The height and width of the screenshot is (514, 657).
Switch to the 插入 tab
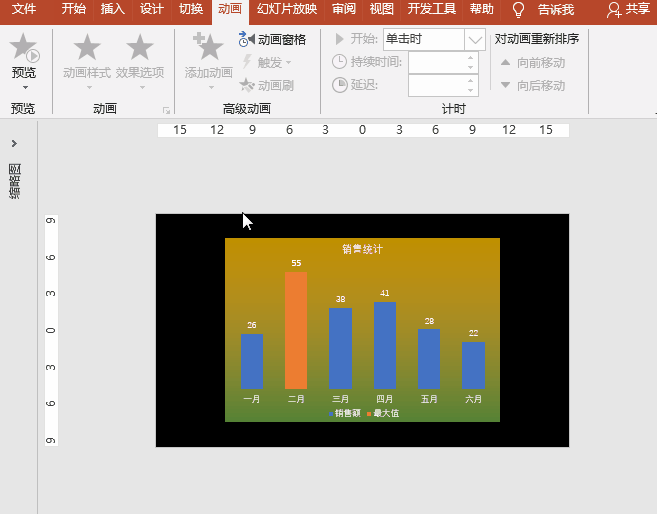112,9
